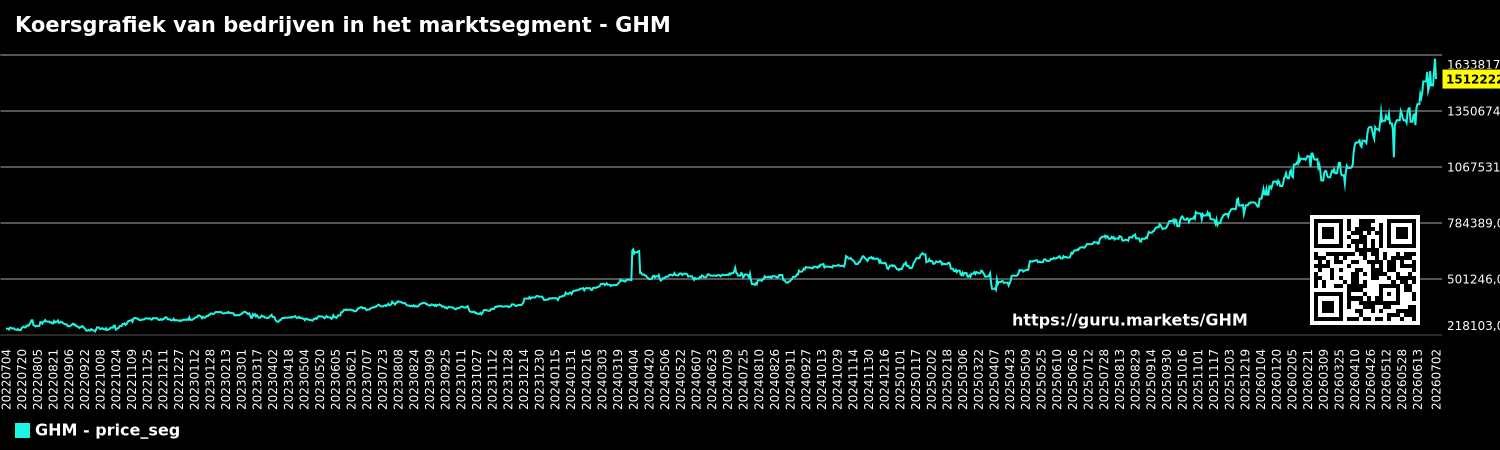Click the QR code image
This screenshot has height=450, width=1500.
pyautogui.click(x=1365, y=270)
